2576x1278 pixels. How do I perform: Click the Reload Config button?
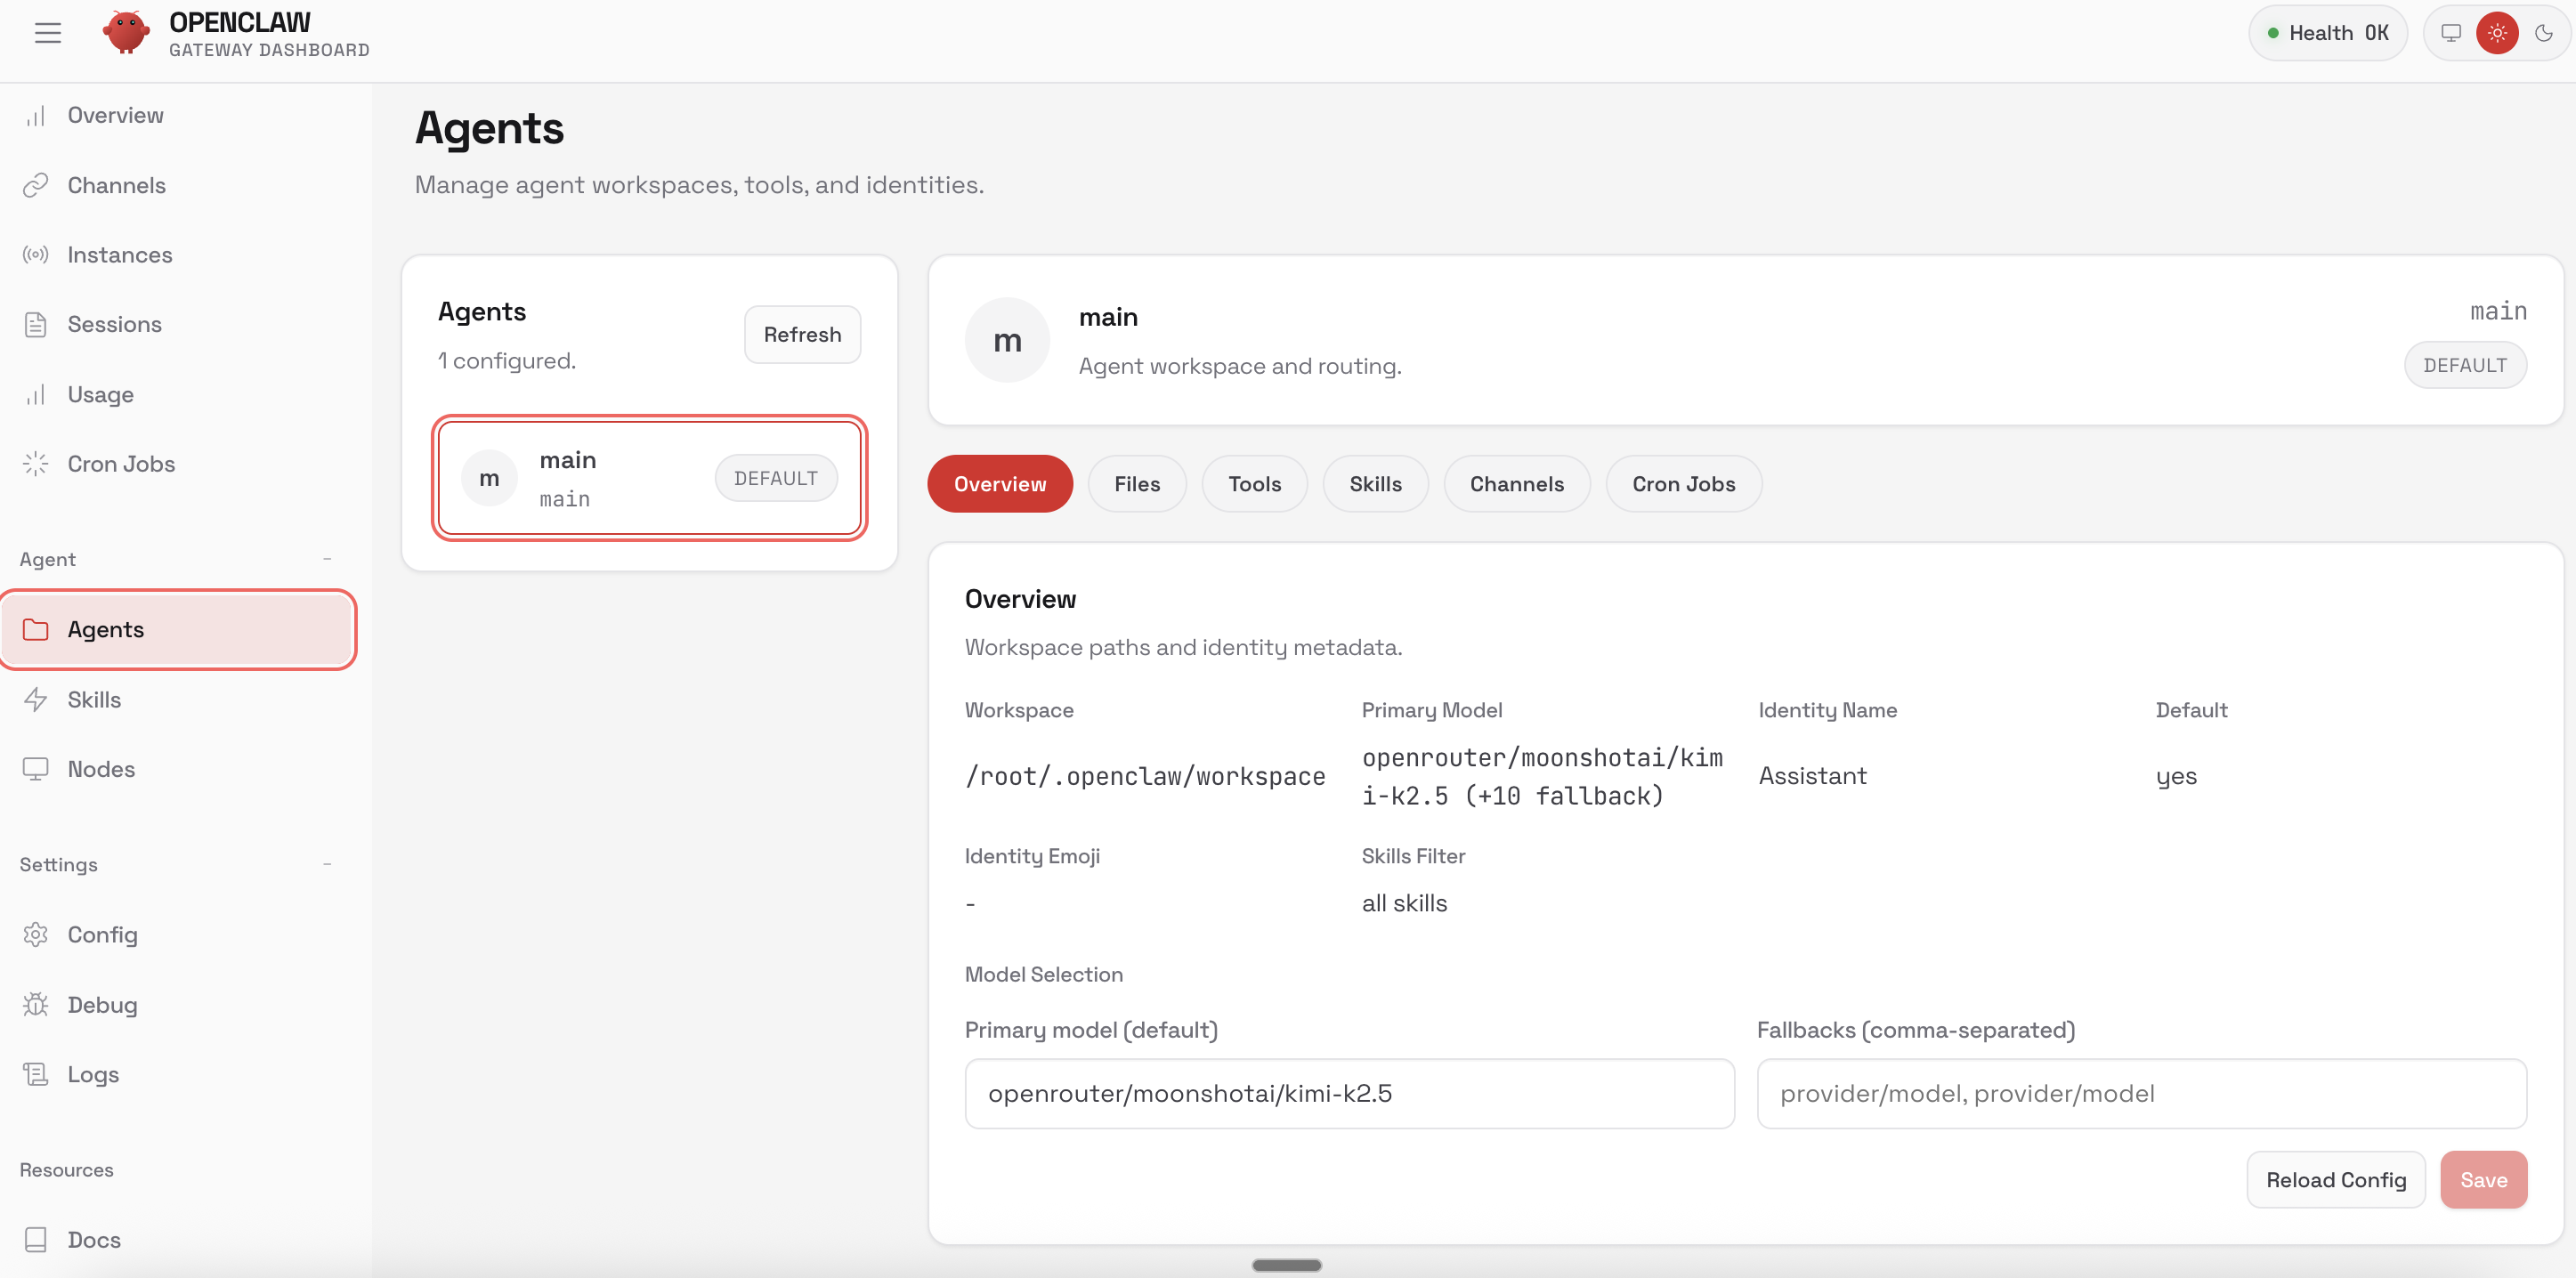click(x=2336, y=1180)
